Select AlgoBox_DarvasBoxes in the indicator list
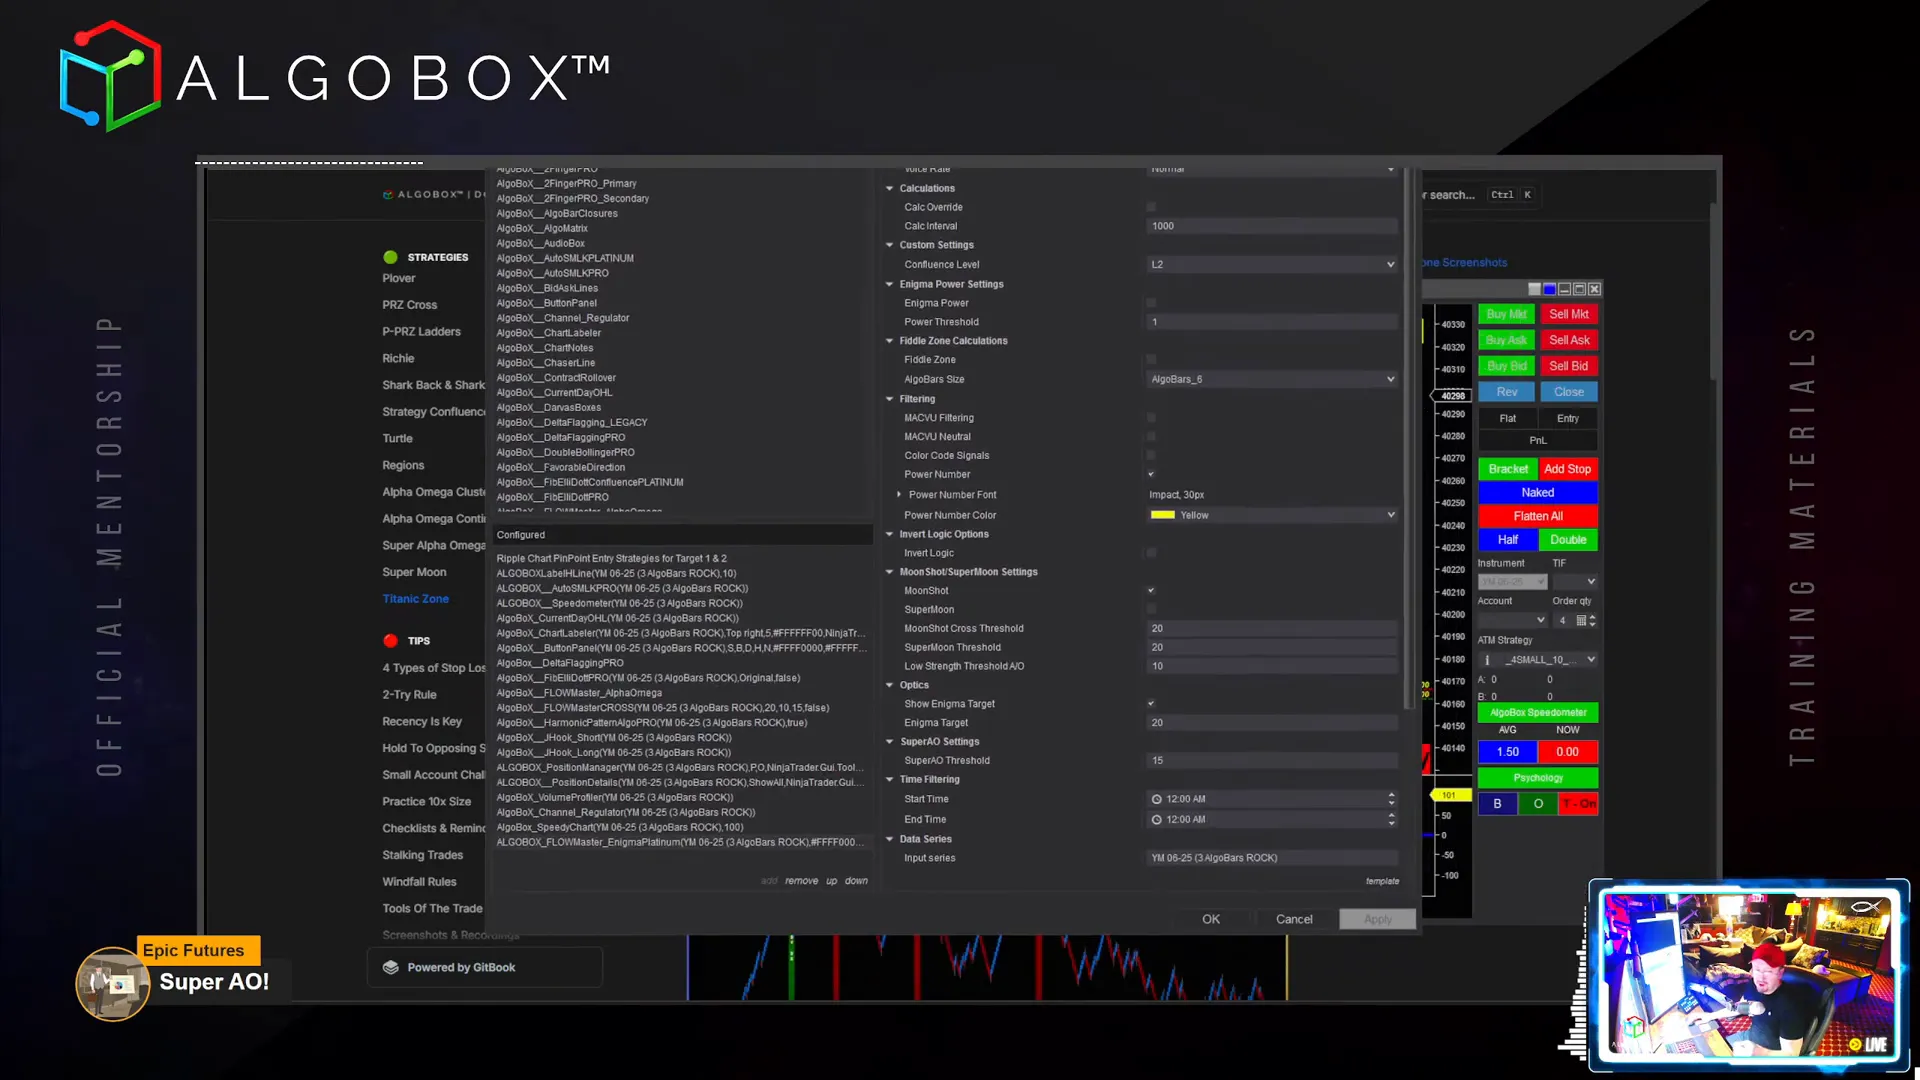 click(549, 408)
